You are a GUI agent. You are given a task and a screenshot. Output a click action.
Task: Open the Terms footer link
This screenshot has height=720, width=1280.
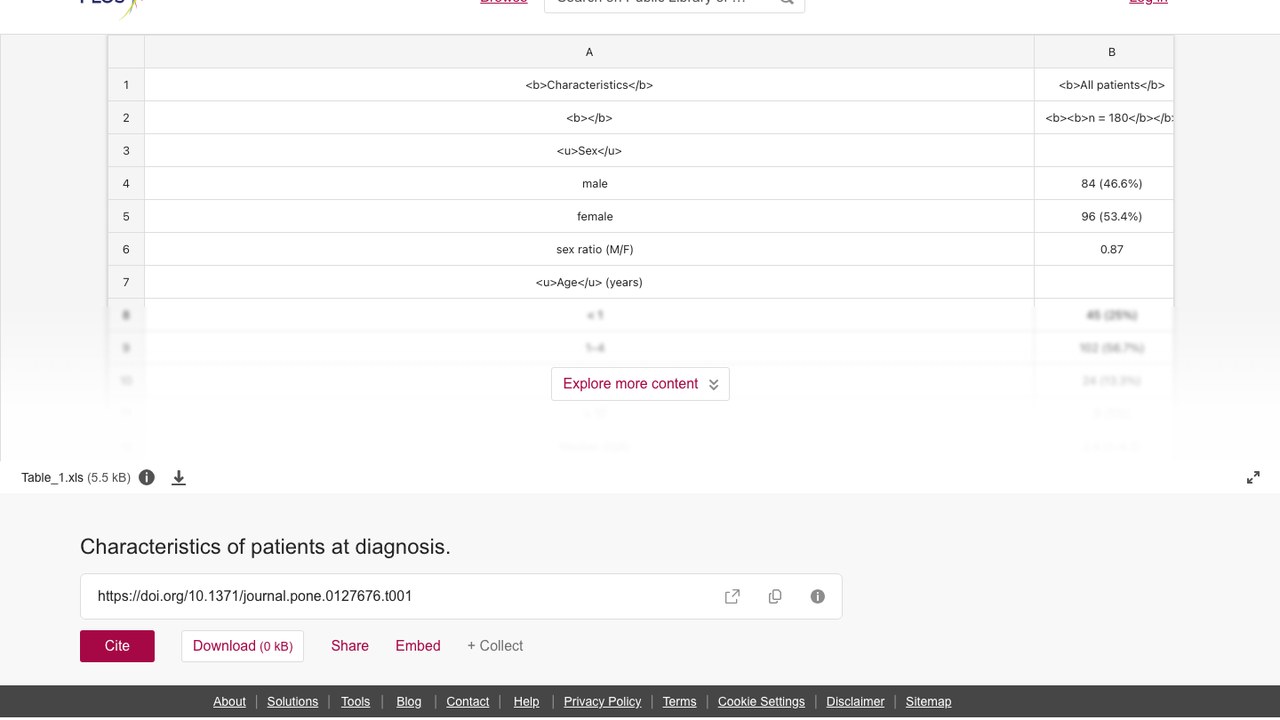click(679, 702)
